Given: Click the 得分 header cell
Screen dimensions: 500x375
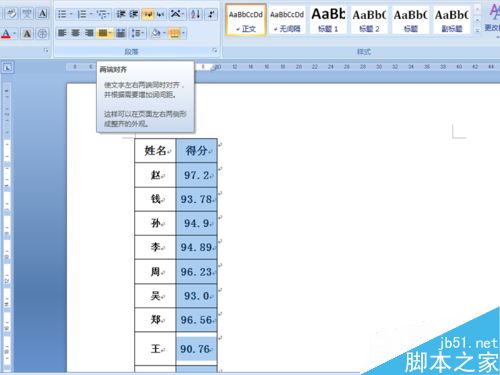Looking at the screenshot, I should [197, 151].
